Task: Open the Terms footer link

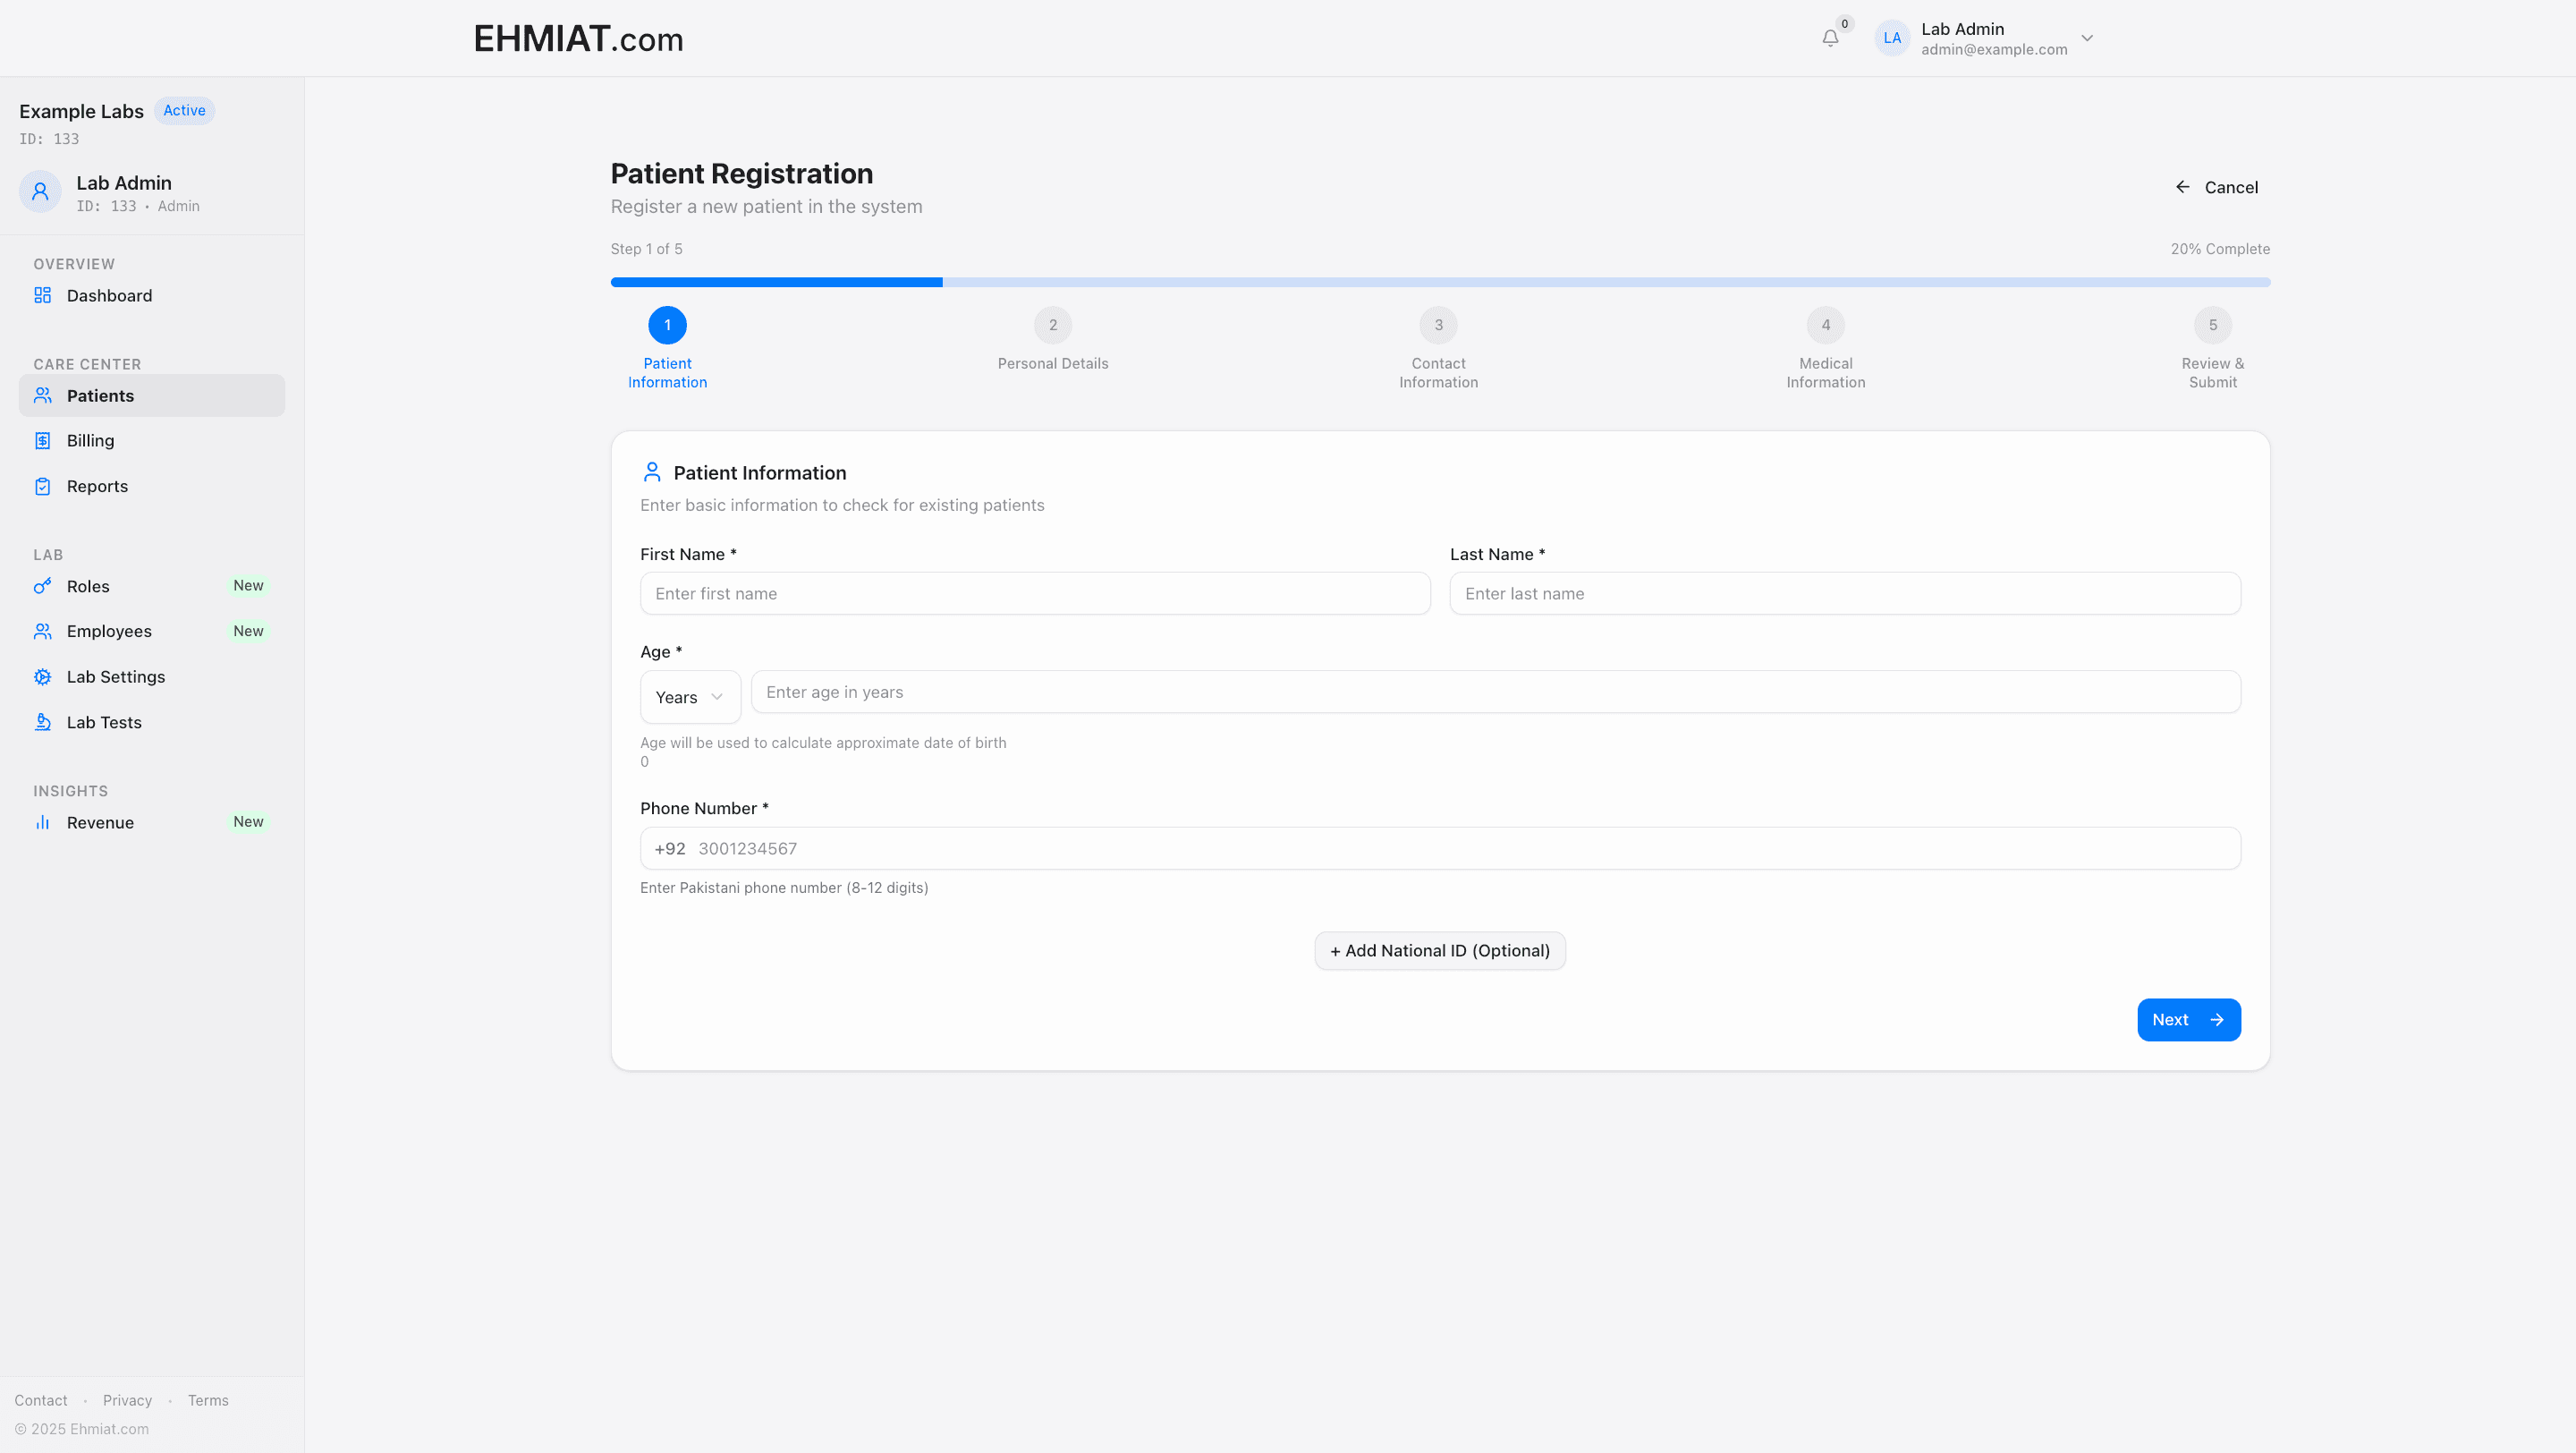Action: (x=208, y=1400)
